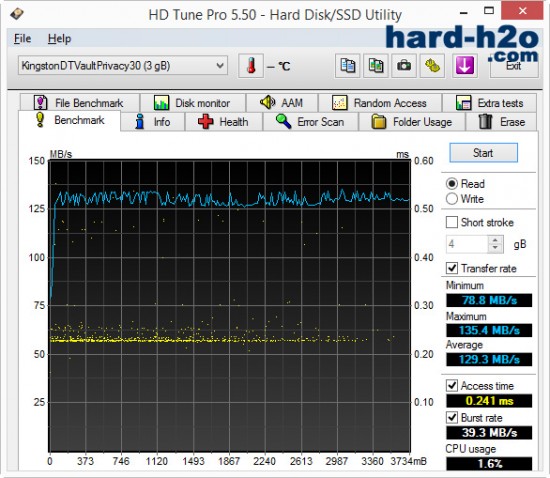Toggle the Access time checkbox

452,385
